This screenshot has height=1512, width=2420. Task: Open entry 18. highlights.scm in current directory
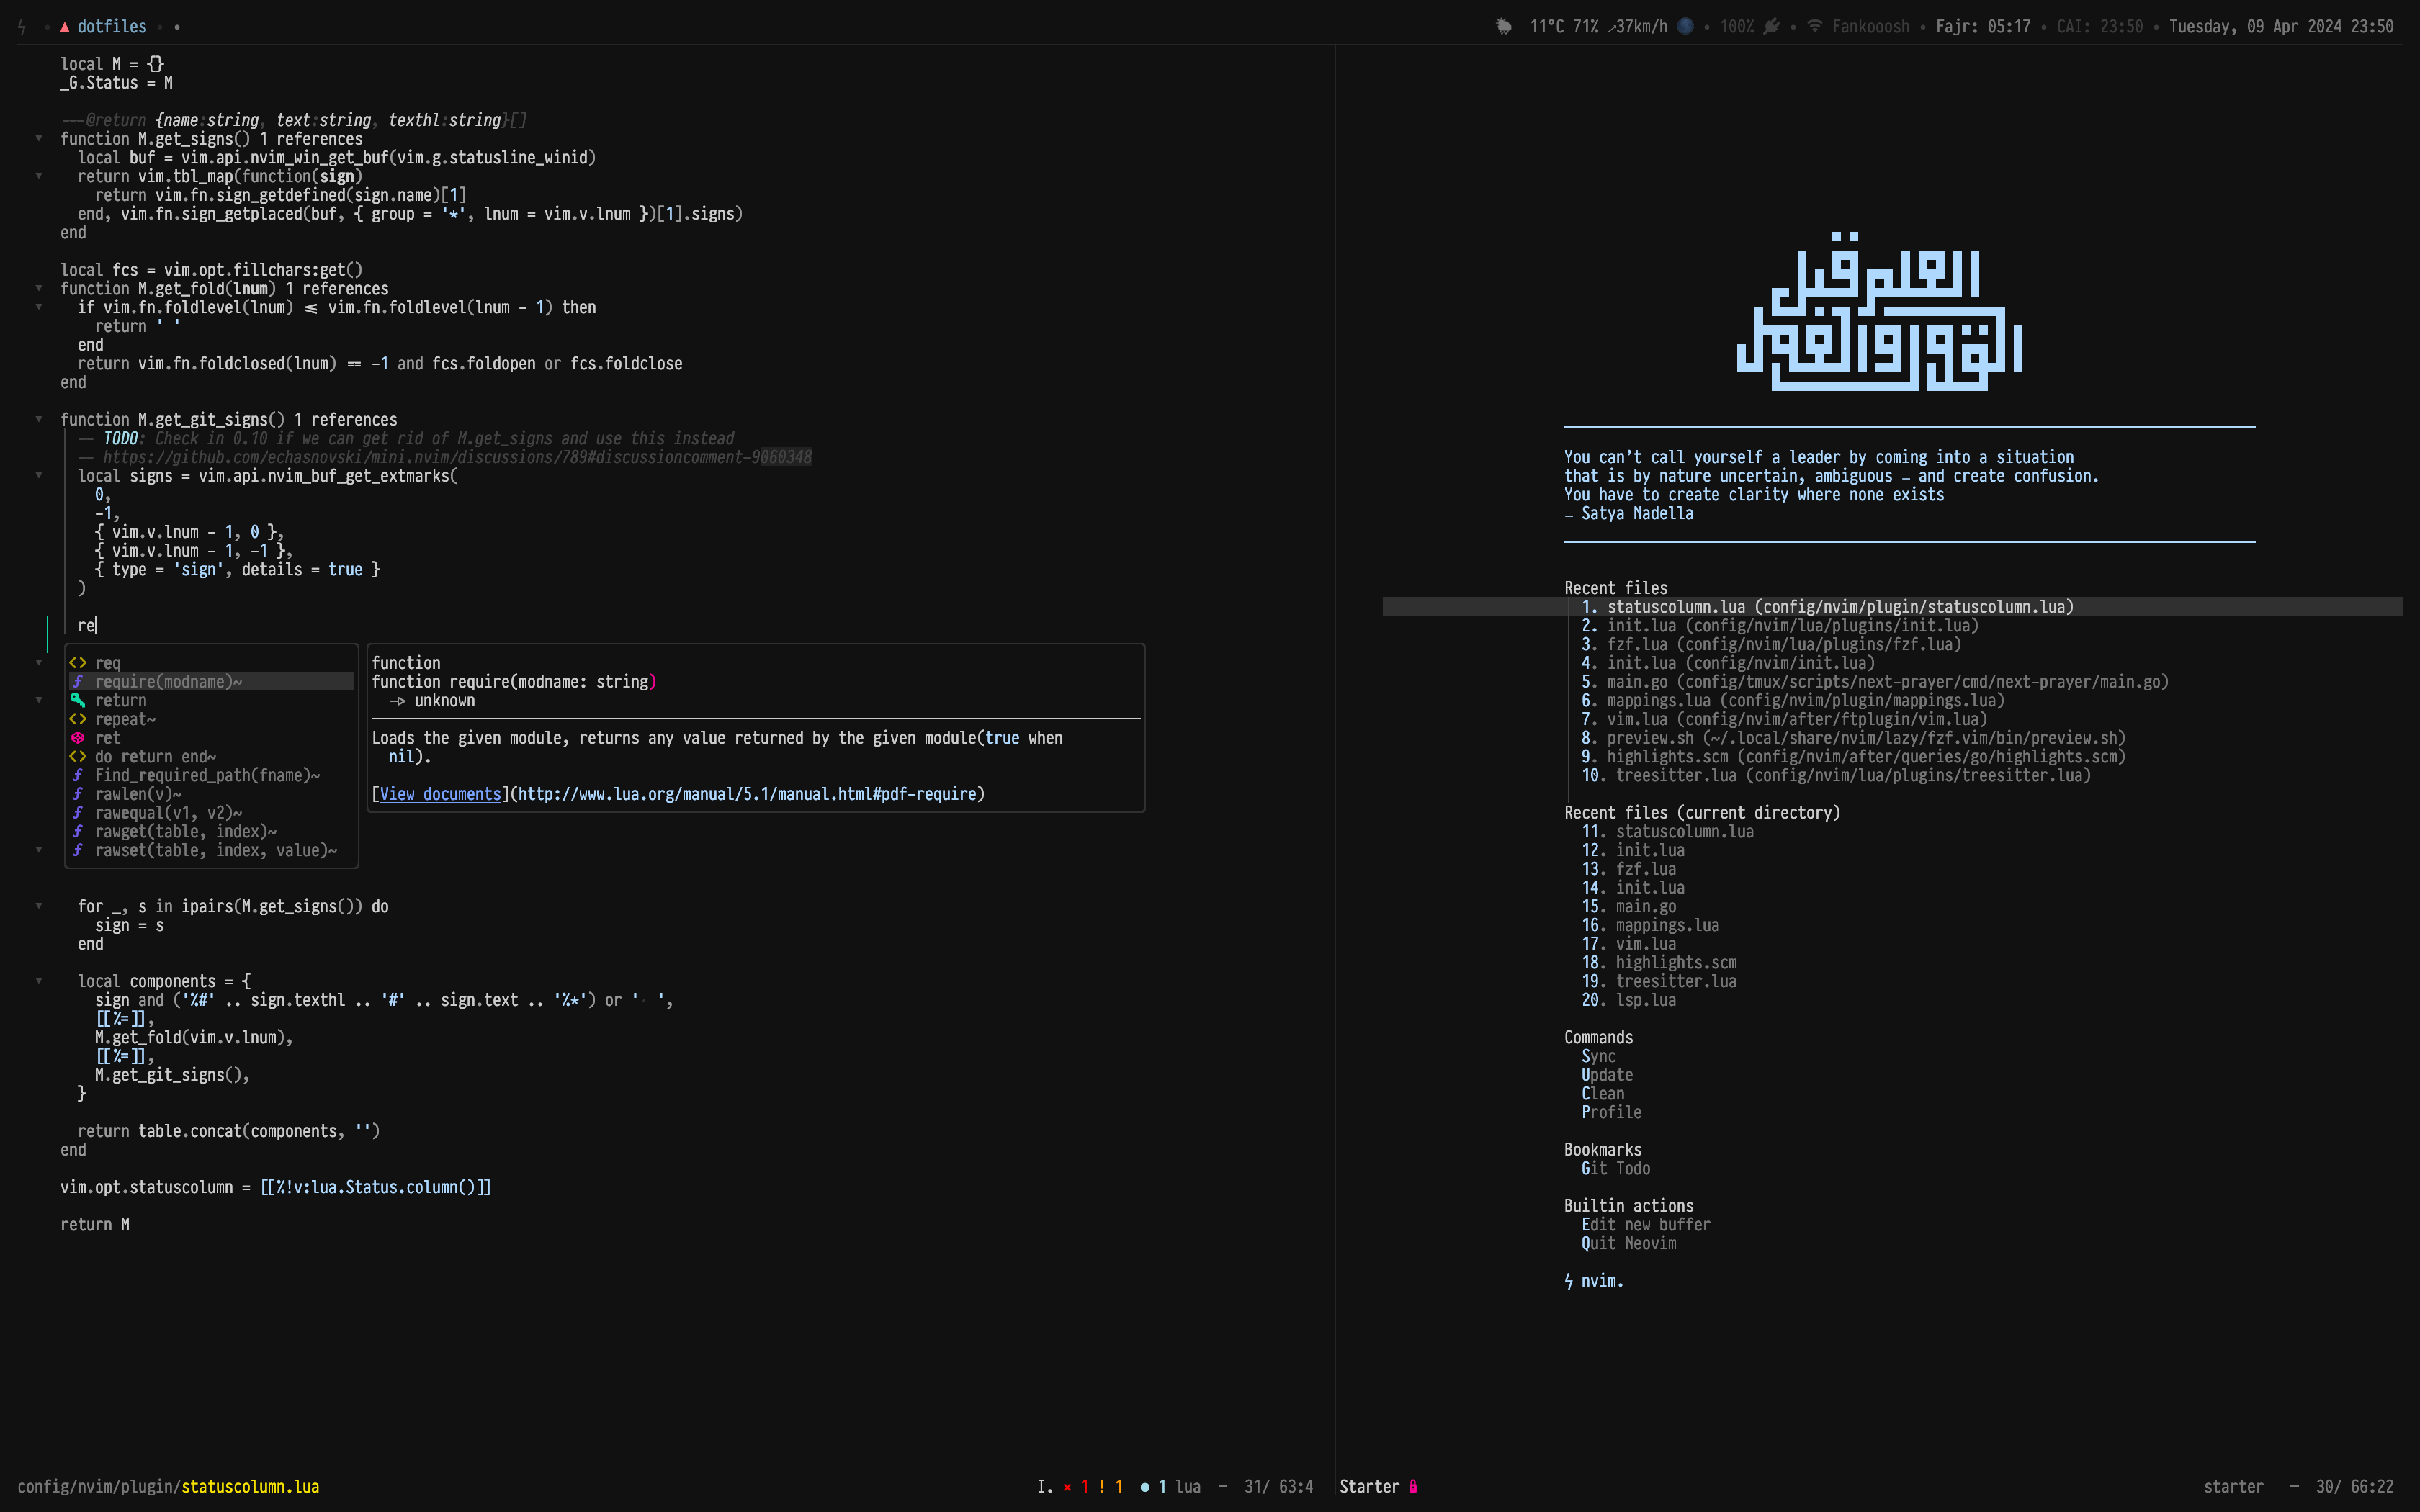[x=1659, y=963]
